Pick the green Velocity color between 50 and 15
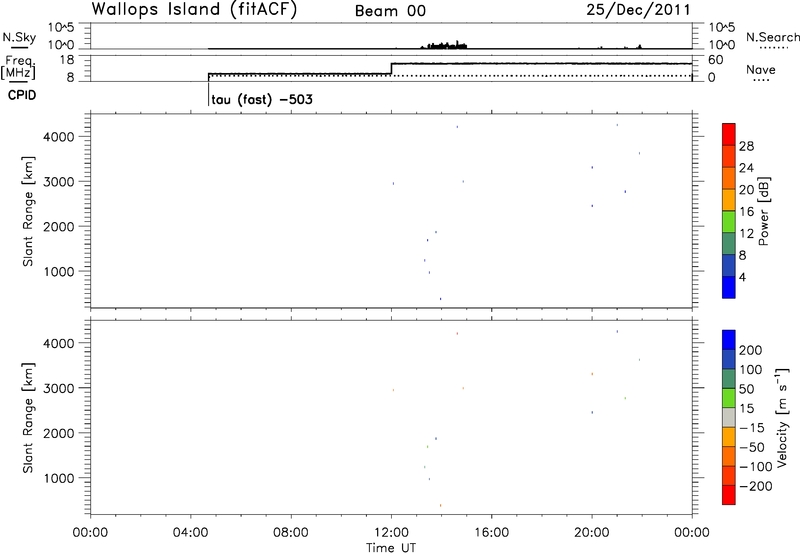The height and width of the screenshot is (554, 800). coord(729,398)
